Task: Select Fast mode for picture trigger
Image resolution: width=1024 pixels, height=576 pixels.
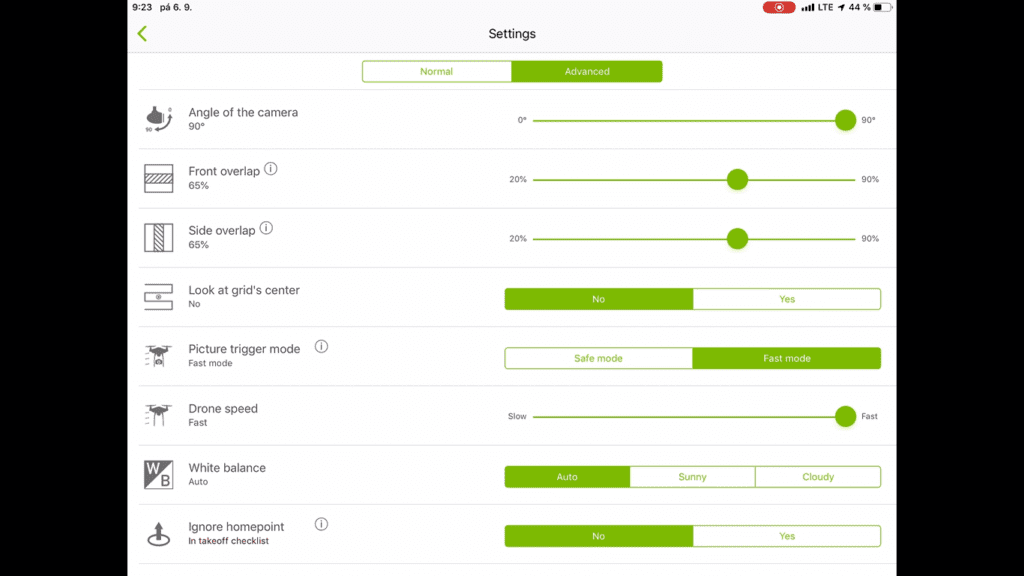Action: click(786, 359)
